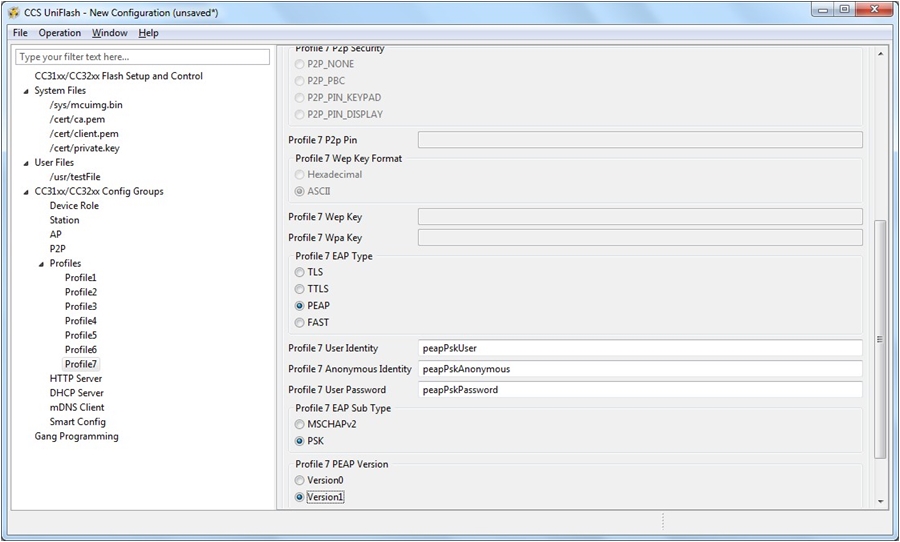The height and width of the screenshot is (542, 900).
Task: Select /cert/client.pem file entry
Action: (84, 134)
